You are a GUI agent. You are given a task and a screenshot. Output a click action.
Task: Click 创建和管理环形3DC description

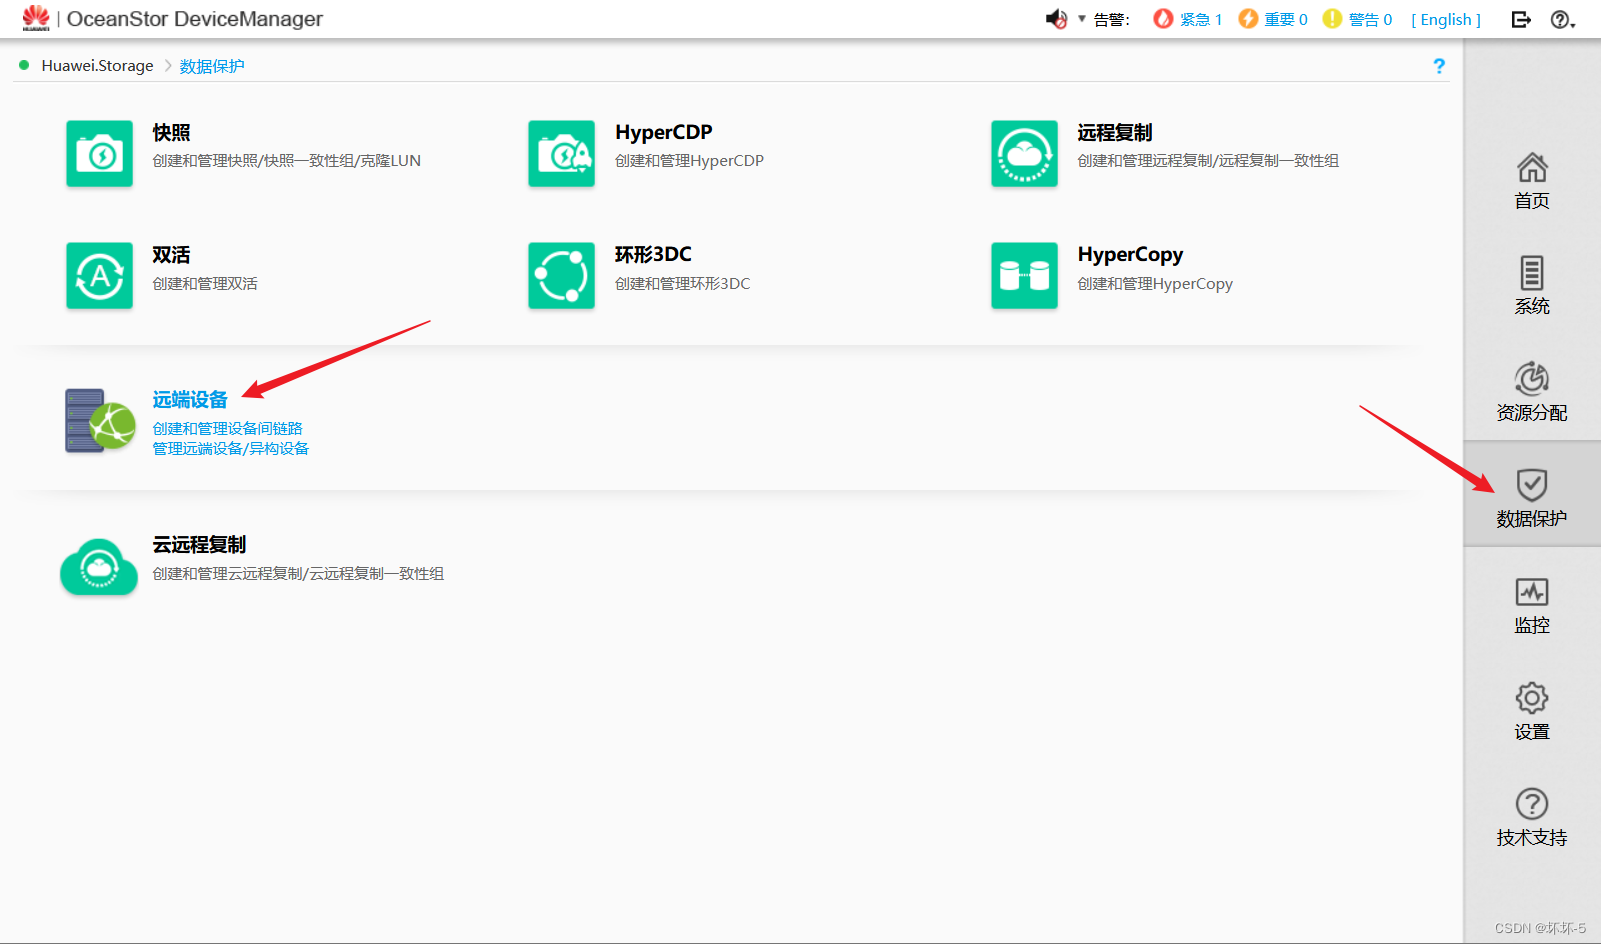(x=682, y=284)
